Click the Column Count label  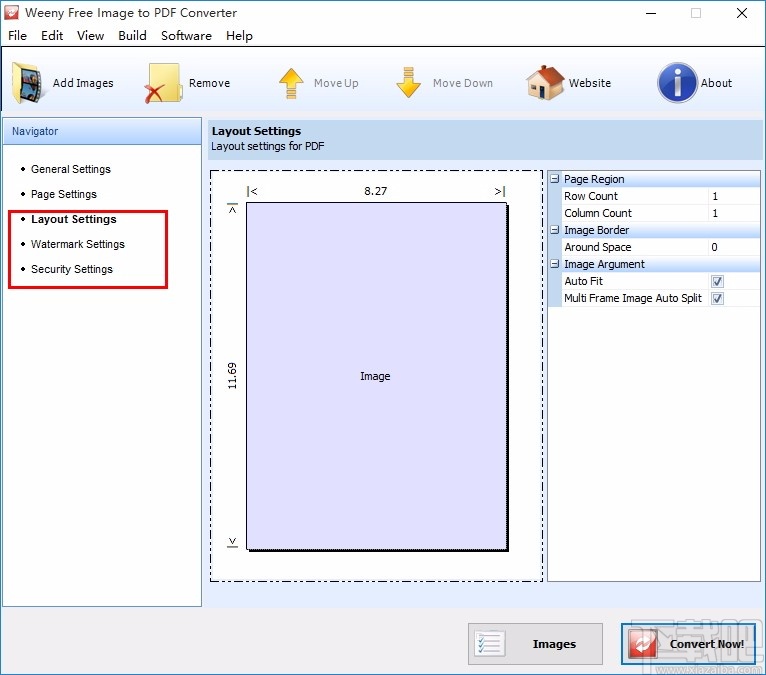pos(598,213)
